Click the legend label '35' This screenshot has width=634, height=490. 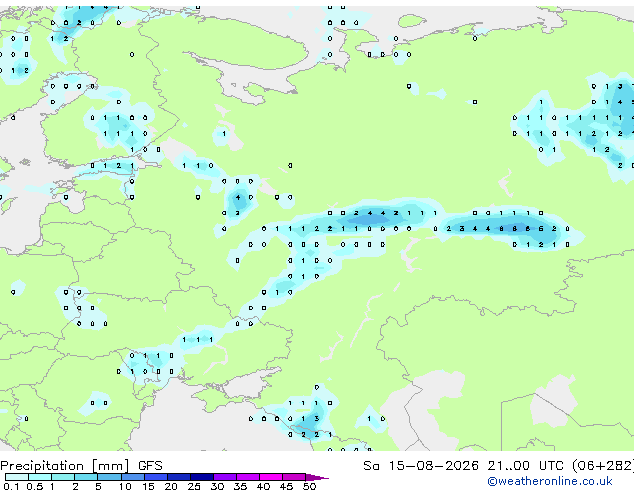point(240,486)
